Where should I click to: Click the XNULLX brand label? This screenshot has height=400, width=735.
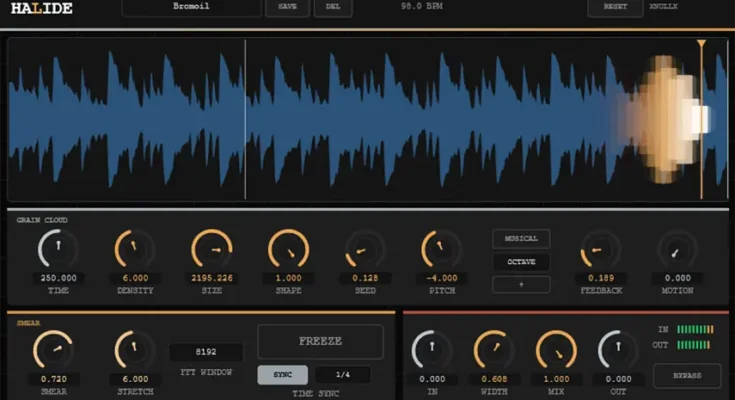[x=663, y=7]
